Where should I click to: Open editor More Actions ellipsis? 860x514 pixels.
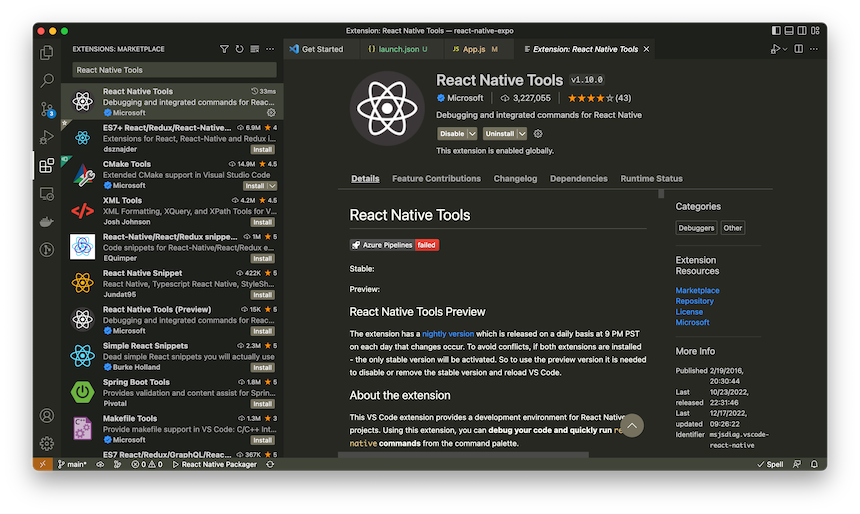814,49
